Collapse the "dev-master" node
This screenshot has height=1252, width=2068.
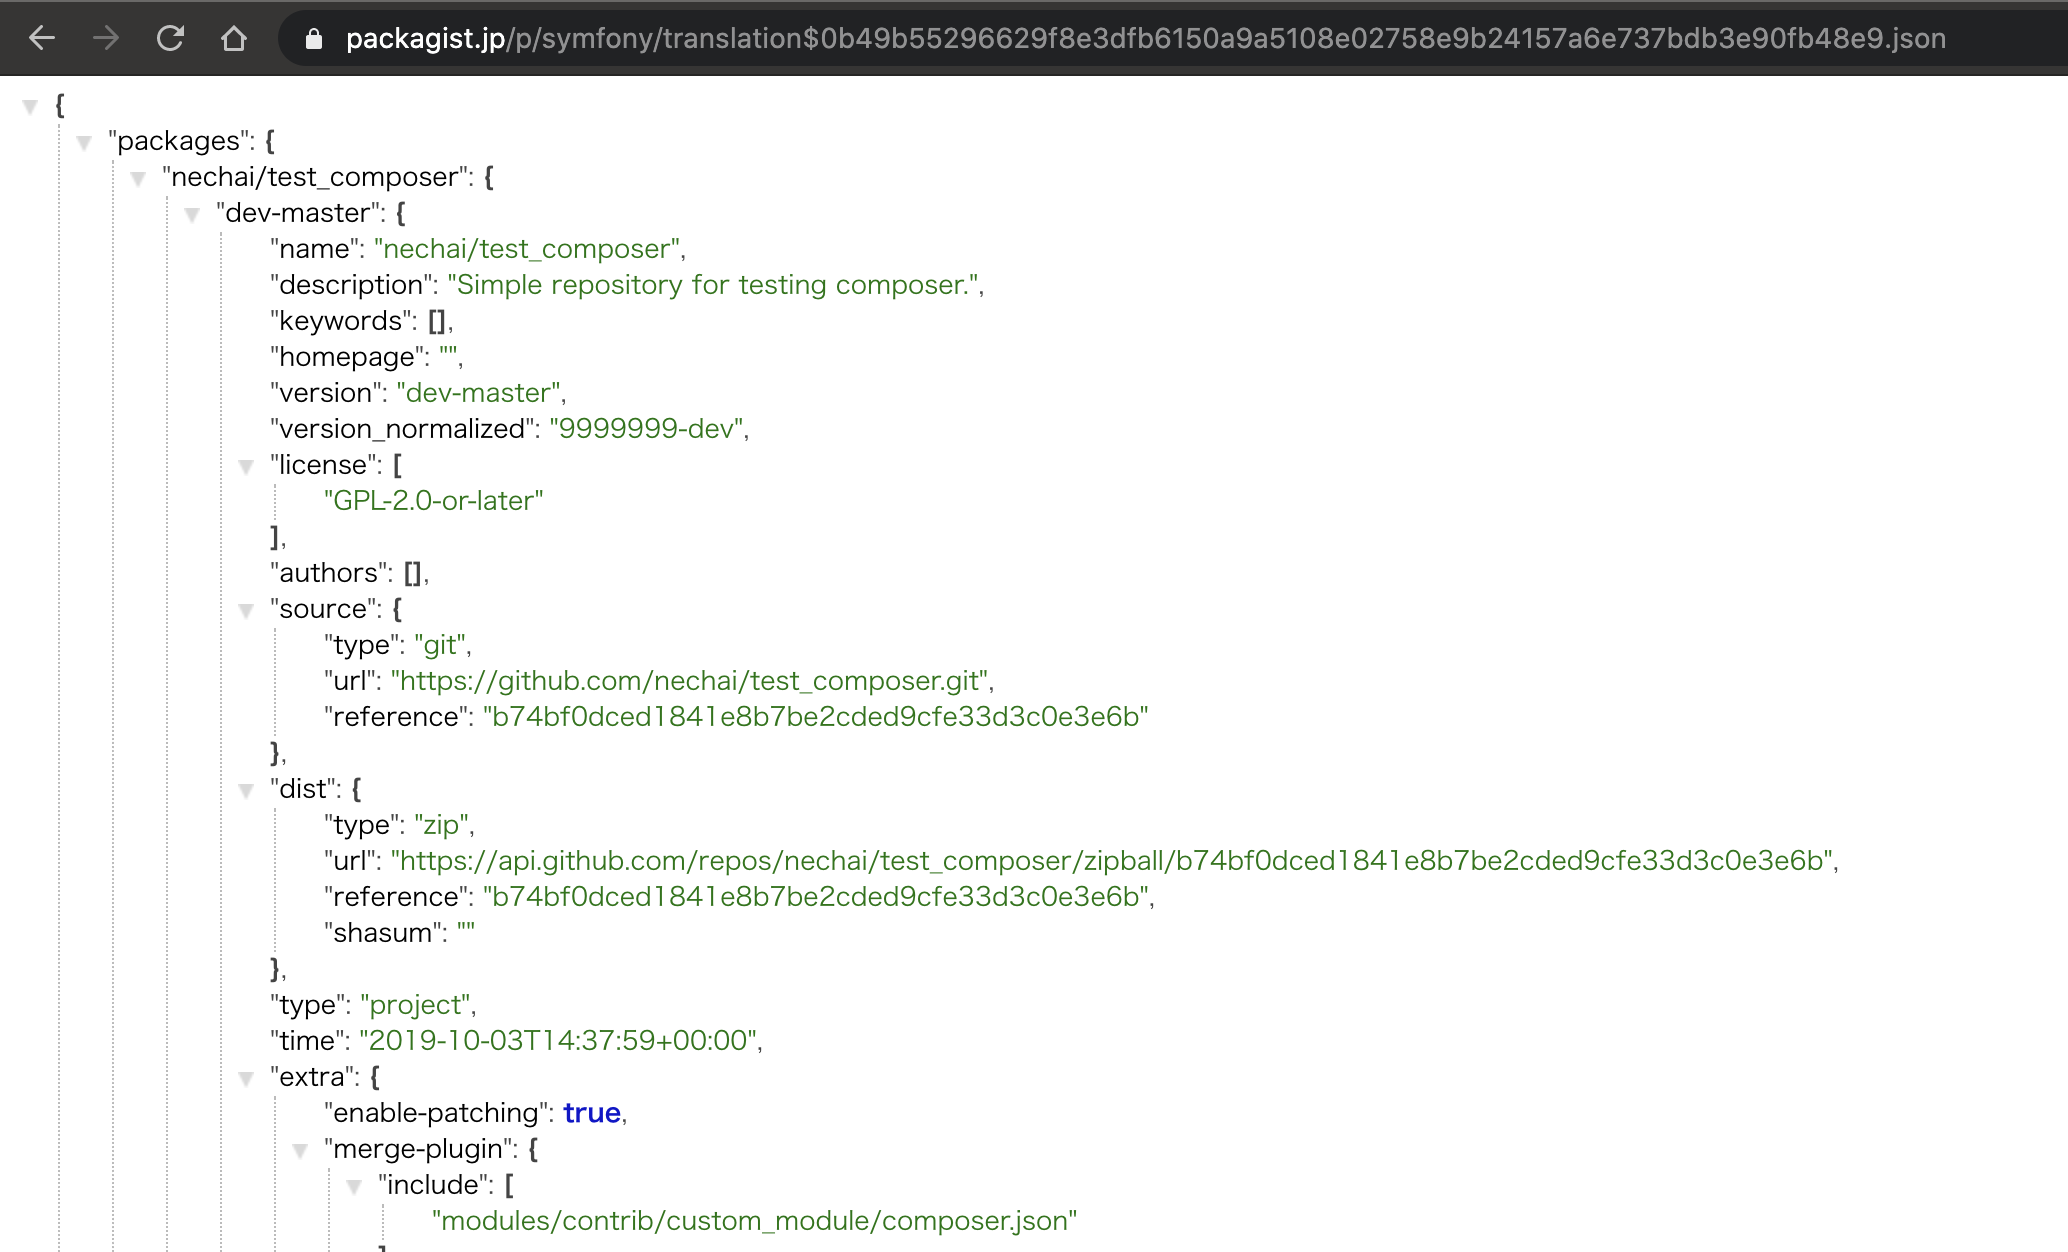[192, 214]
